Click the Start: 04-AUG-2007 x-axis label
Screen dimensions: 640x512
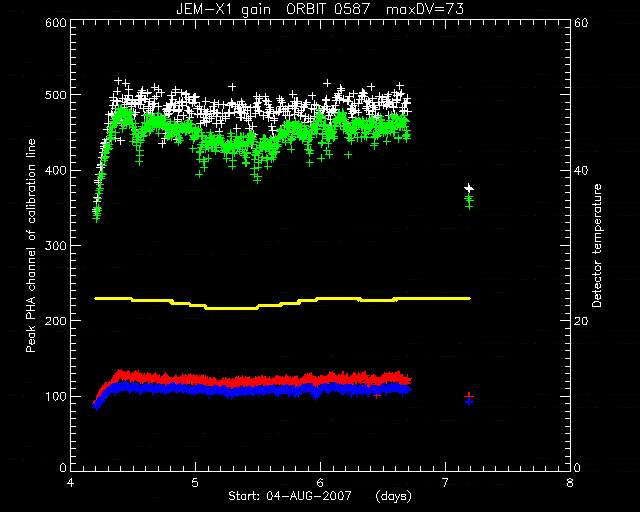click(290, 496)
